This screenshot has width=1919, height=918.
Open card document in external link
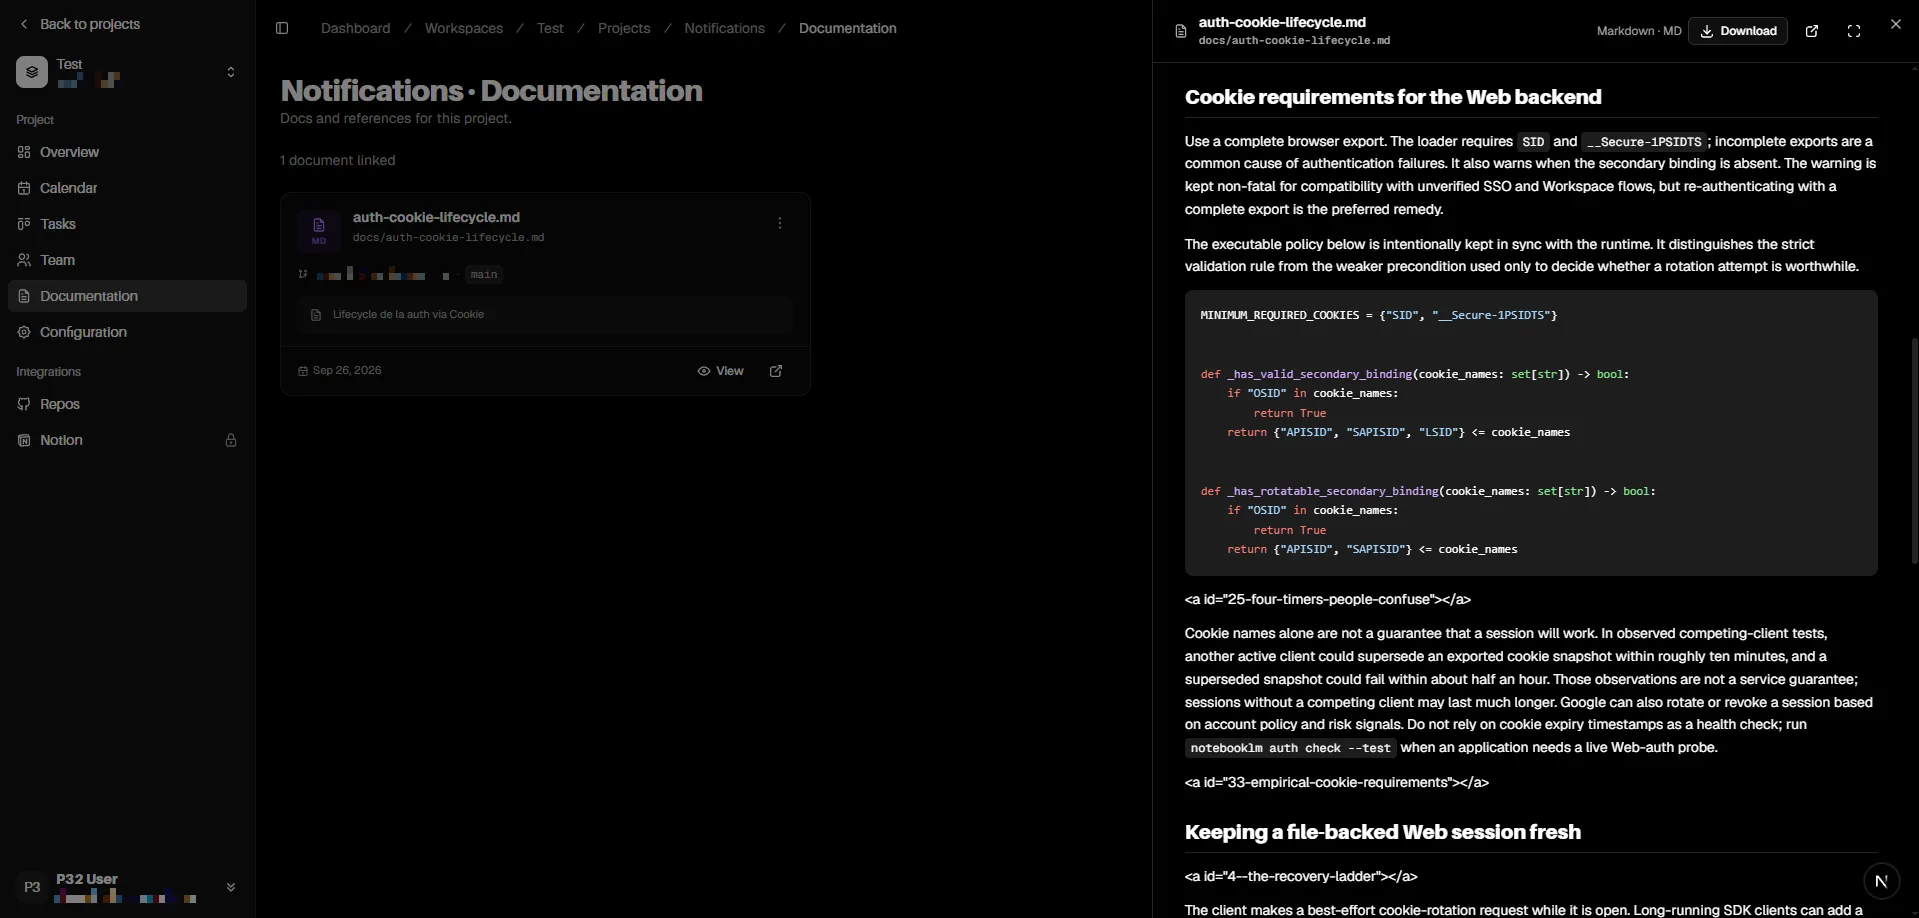pyautogui.click(x=776, y=371)
